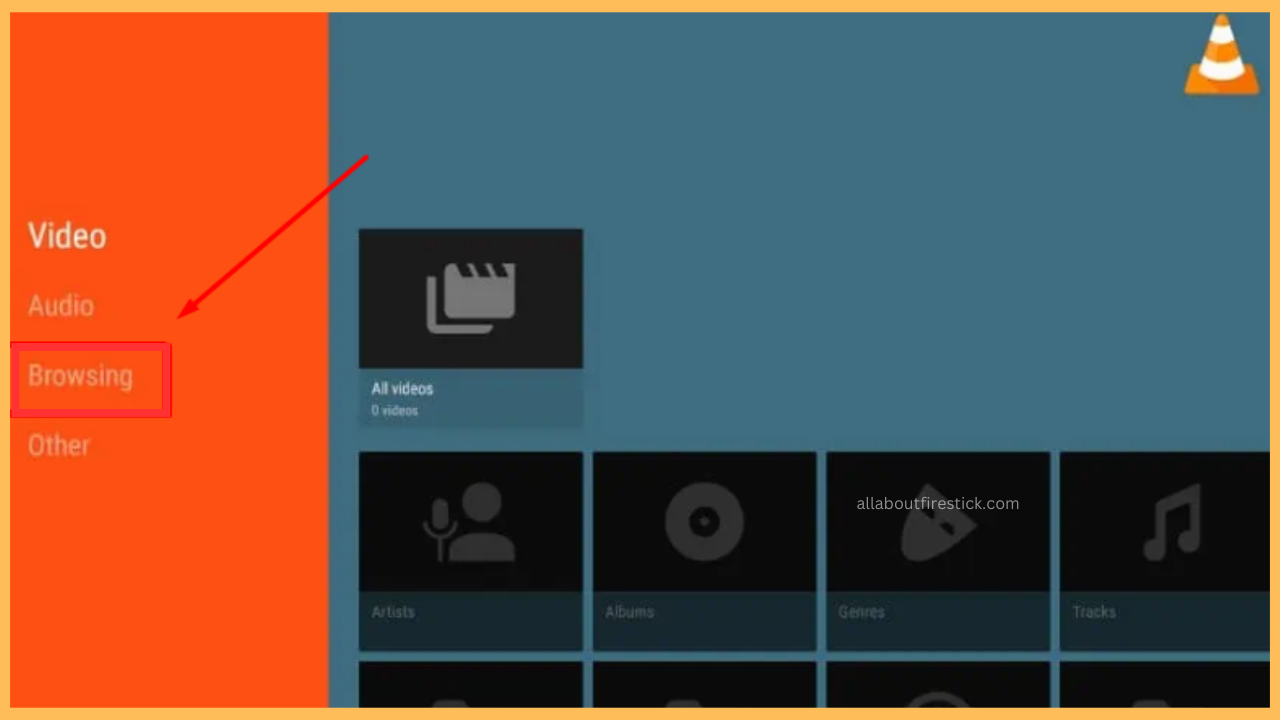Select the Video section in the sidebar

66,236
